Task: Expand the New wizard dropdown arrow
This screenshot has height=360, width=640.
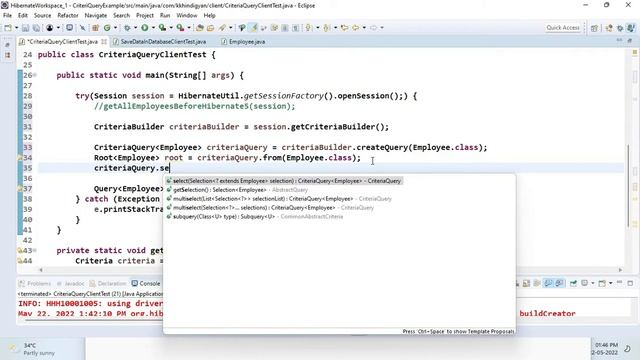Action: (x=16, y=28)
